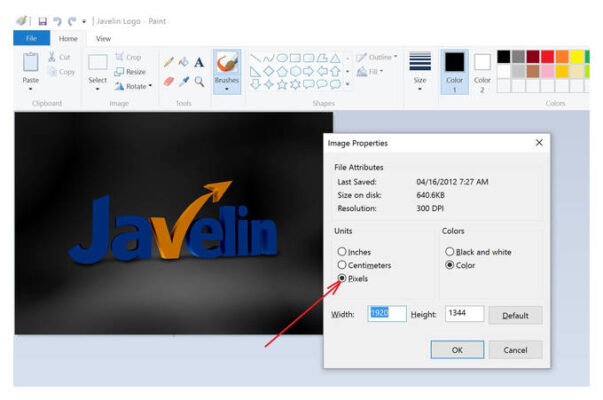This screenshot has width=603, height=400.
Task: Select the Triangle shape
Action: tap(335, 58)
